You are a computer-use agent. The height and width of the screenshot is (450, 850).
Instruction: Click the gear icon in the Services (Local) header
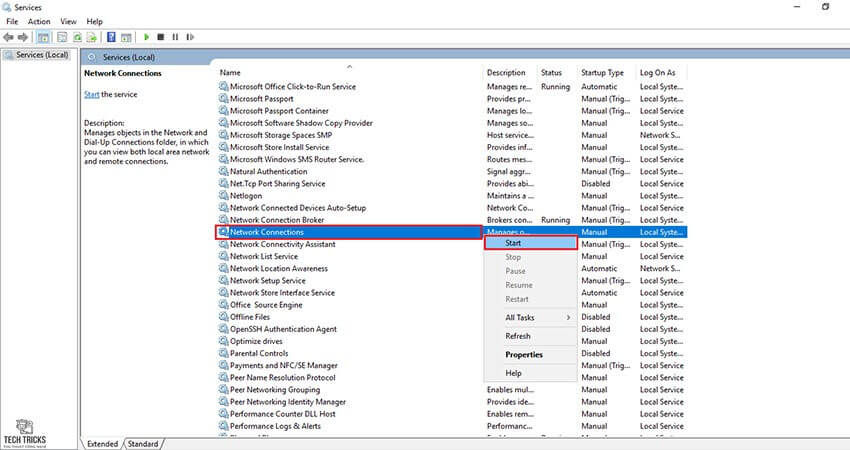click(x=92, y=57)
